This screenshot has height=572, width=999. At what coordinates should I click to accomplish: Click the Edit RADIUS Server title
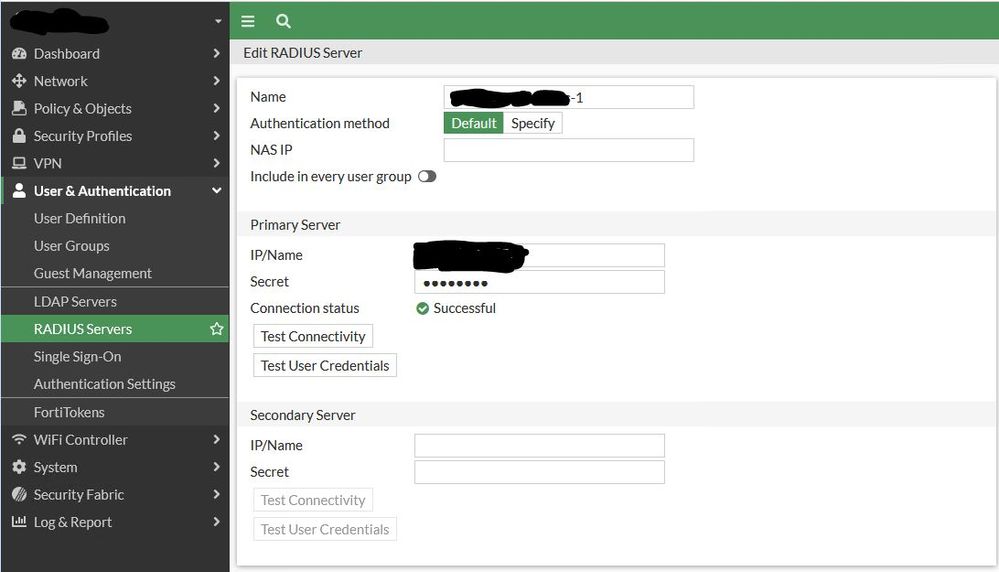(x=303, y=53)
